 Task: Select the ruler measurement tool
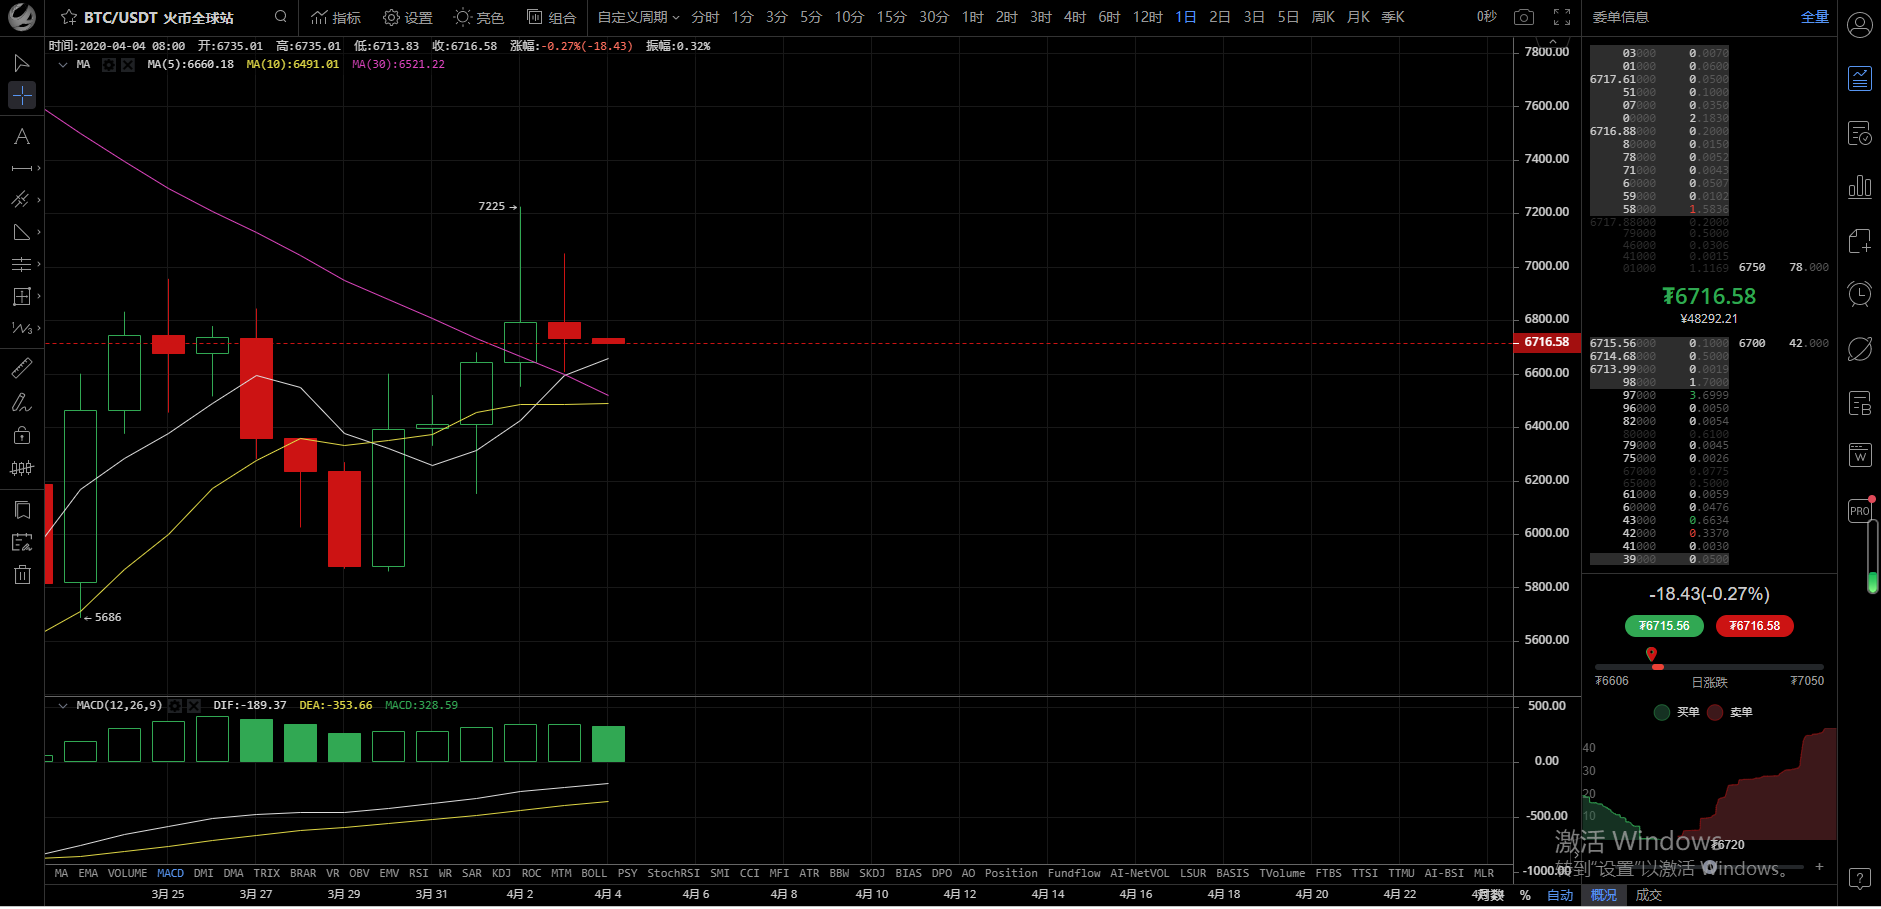point(21,369)
